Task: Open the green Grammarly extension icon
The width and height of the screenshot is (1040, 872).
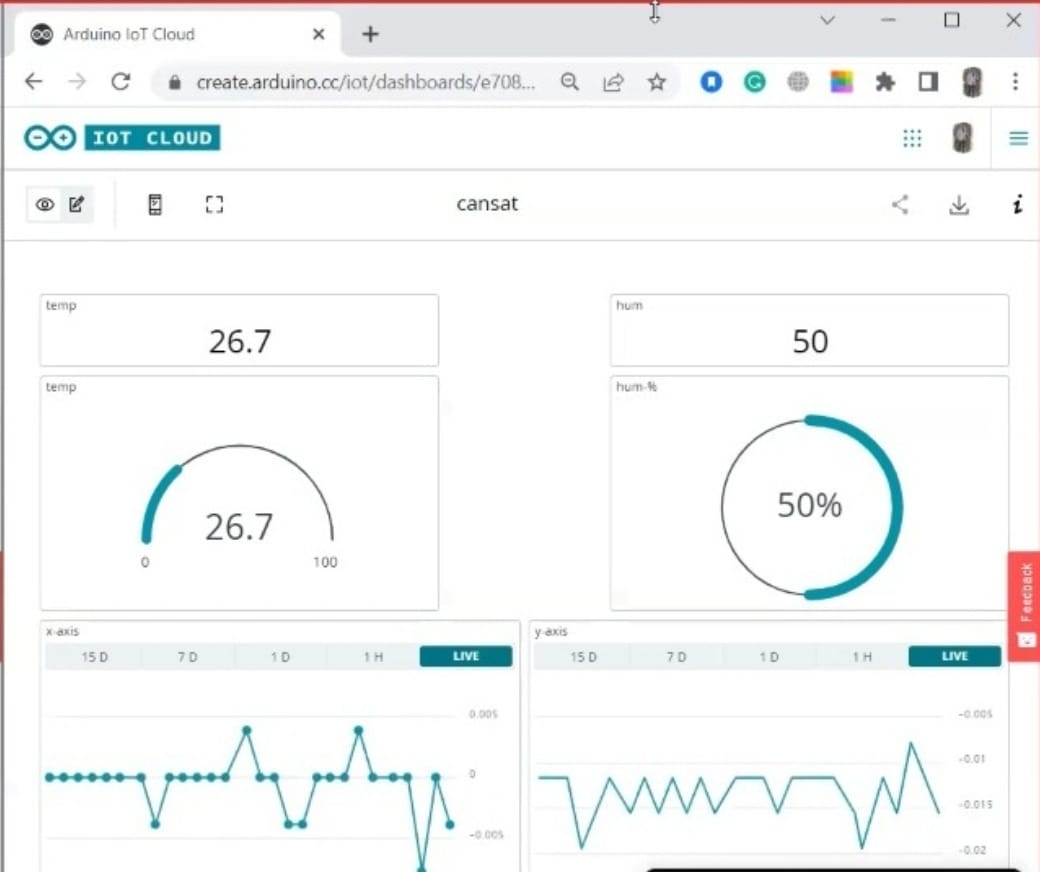Action: coord(754,82)
